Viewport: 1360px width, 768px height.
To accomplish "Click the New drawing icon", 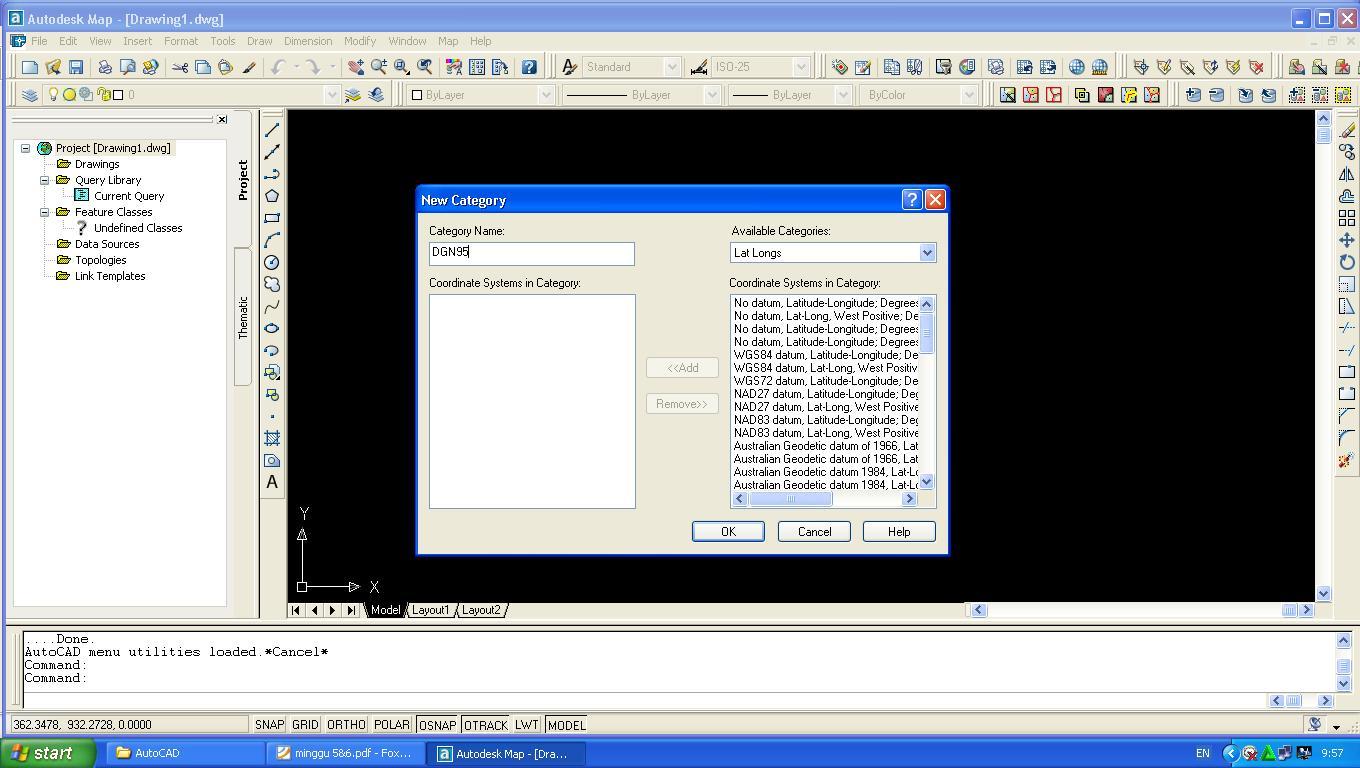I will (x=30, y=67).
